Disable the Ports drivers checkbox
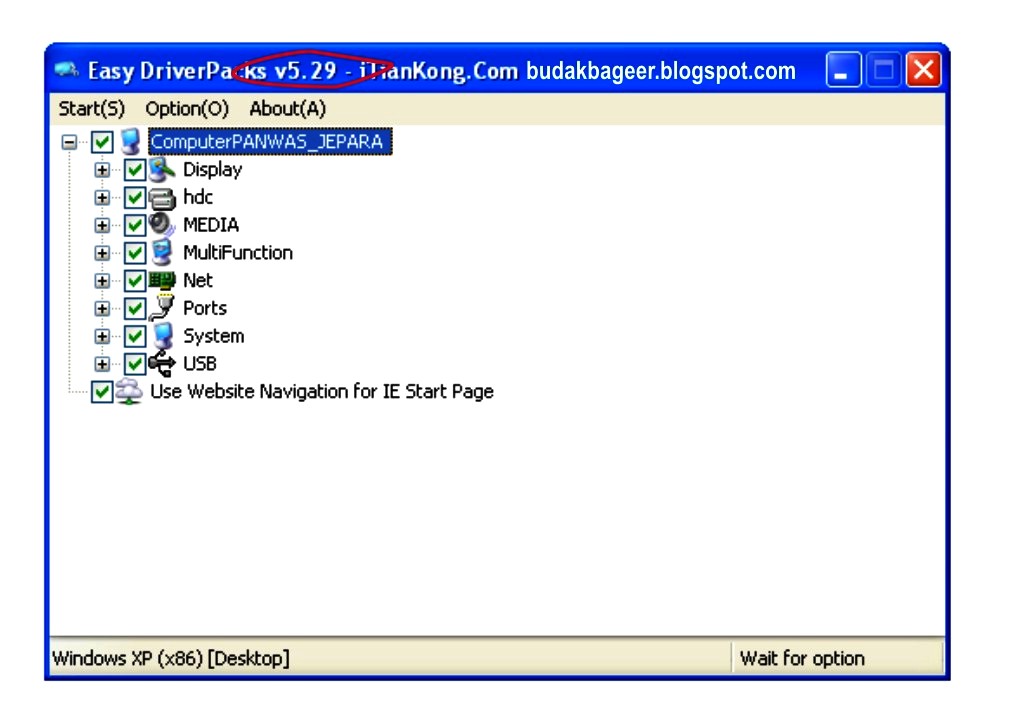The width and height of the screenshot is (1011, 724). tap(134, 308)
